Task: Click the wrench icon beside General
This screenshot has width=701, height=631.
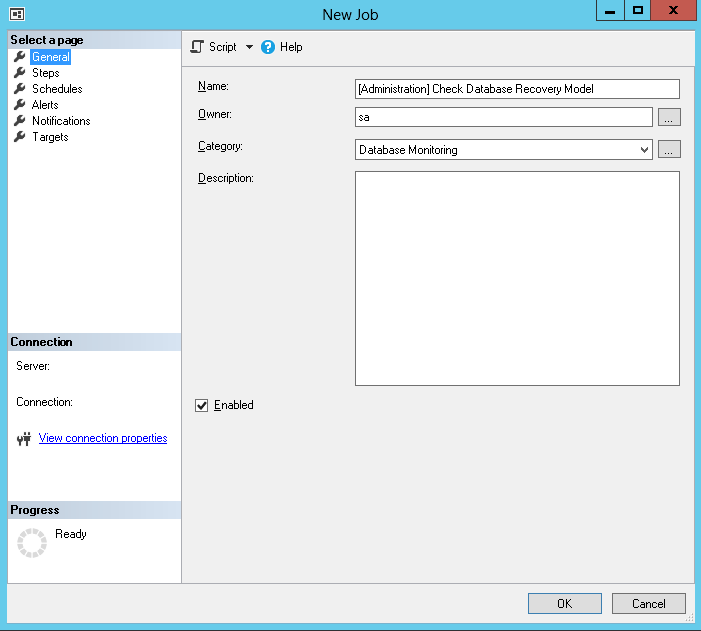Action: [x=20, y=57]
